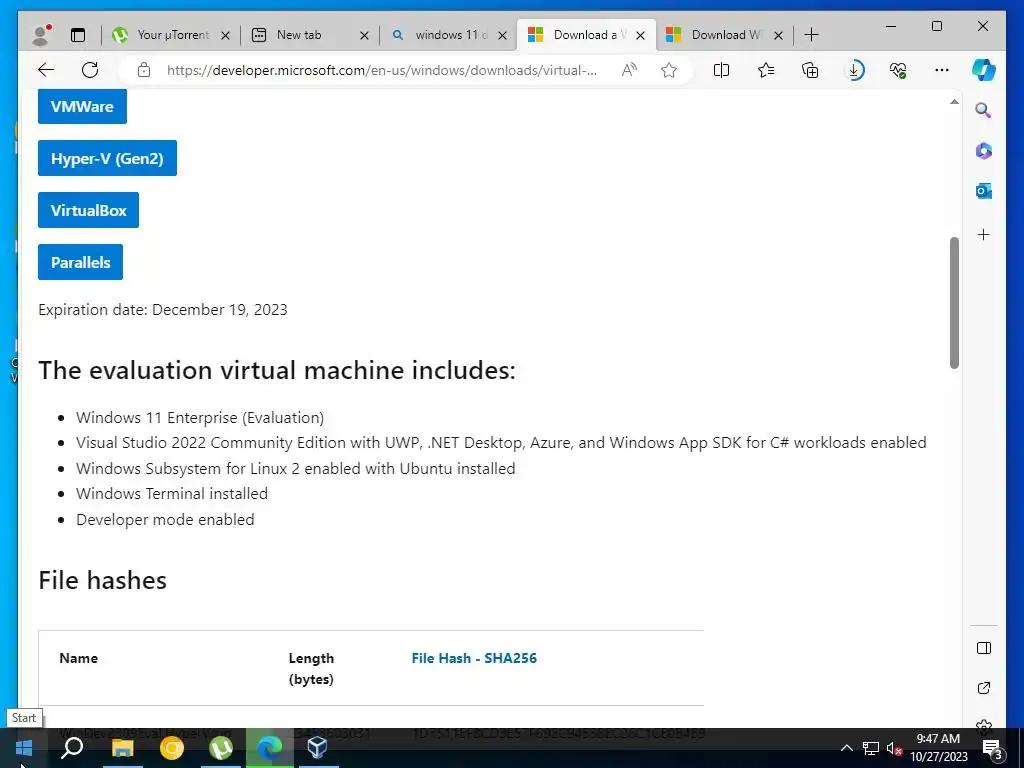Image resolution: width=1024 pixels, height=768 pixels.
Task: Open the tab actions menu icon
Action: [x=78, y=35]
